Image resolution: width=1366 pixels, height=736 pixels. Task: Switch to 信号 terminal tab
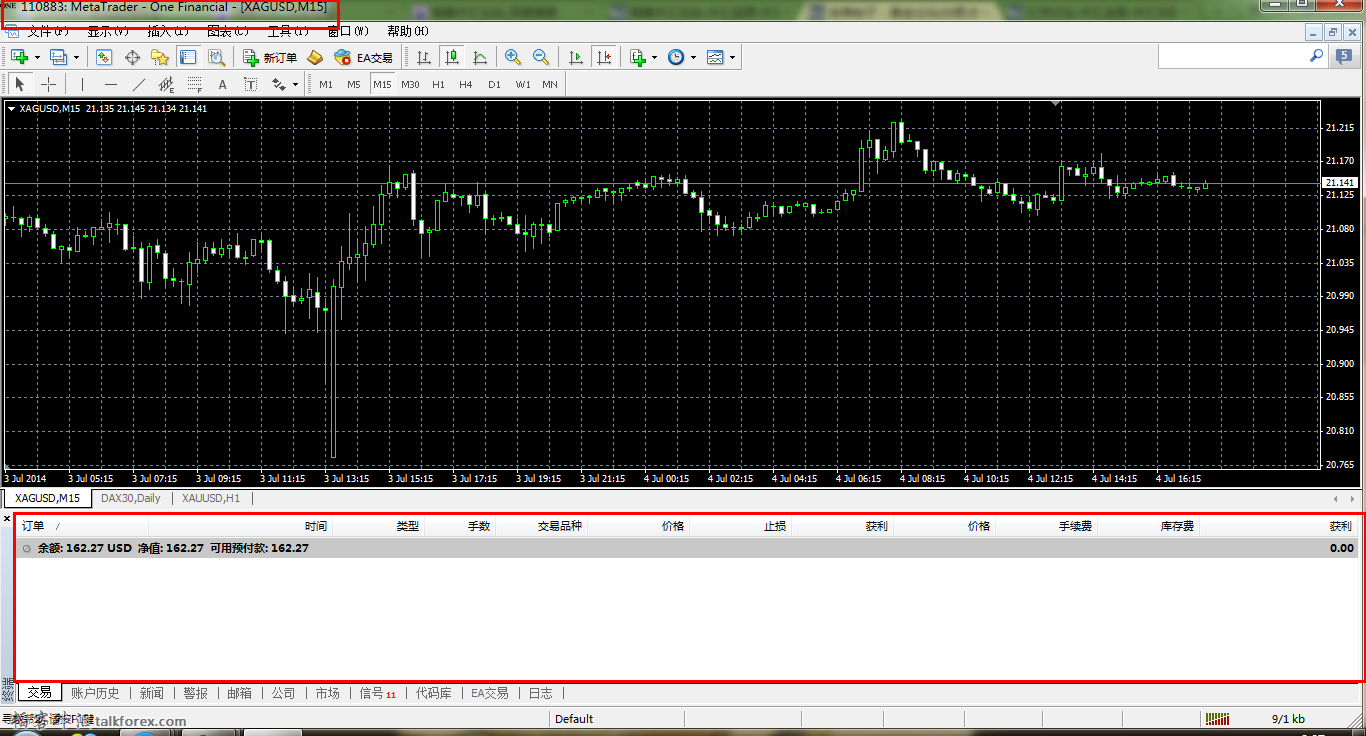click(377, 693)
